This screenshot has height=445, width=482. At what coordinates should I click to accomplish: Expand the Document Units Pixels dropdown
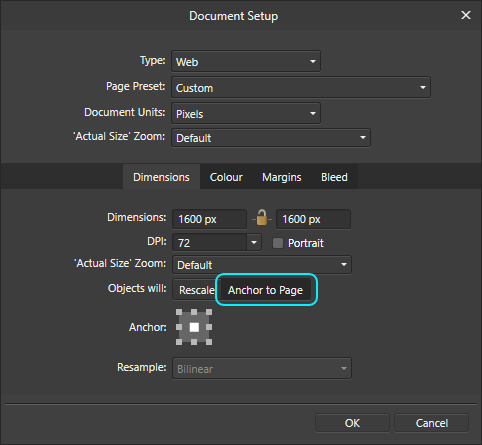246,113
